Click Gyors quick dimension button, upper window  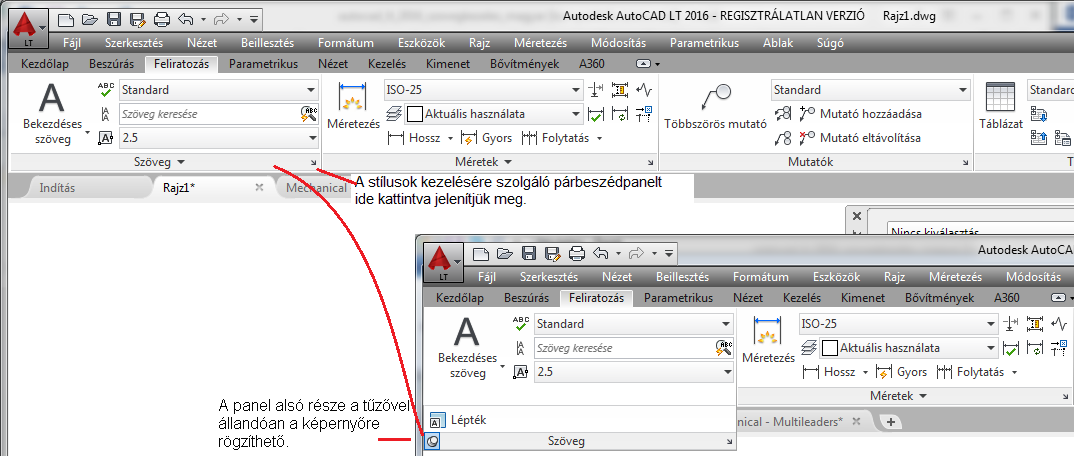click(x=486, y=138)
